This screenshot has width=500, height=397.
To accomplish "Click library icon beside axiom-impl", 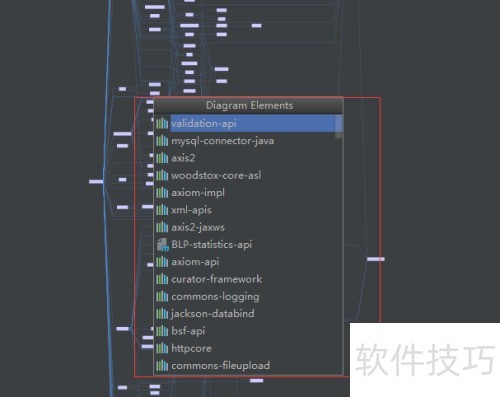I will coord(162,193).
